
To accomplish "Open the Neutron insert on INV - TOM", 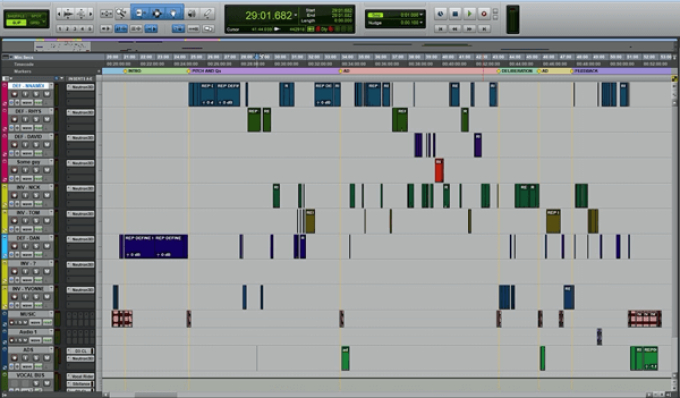I will [x=81, y=214].
